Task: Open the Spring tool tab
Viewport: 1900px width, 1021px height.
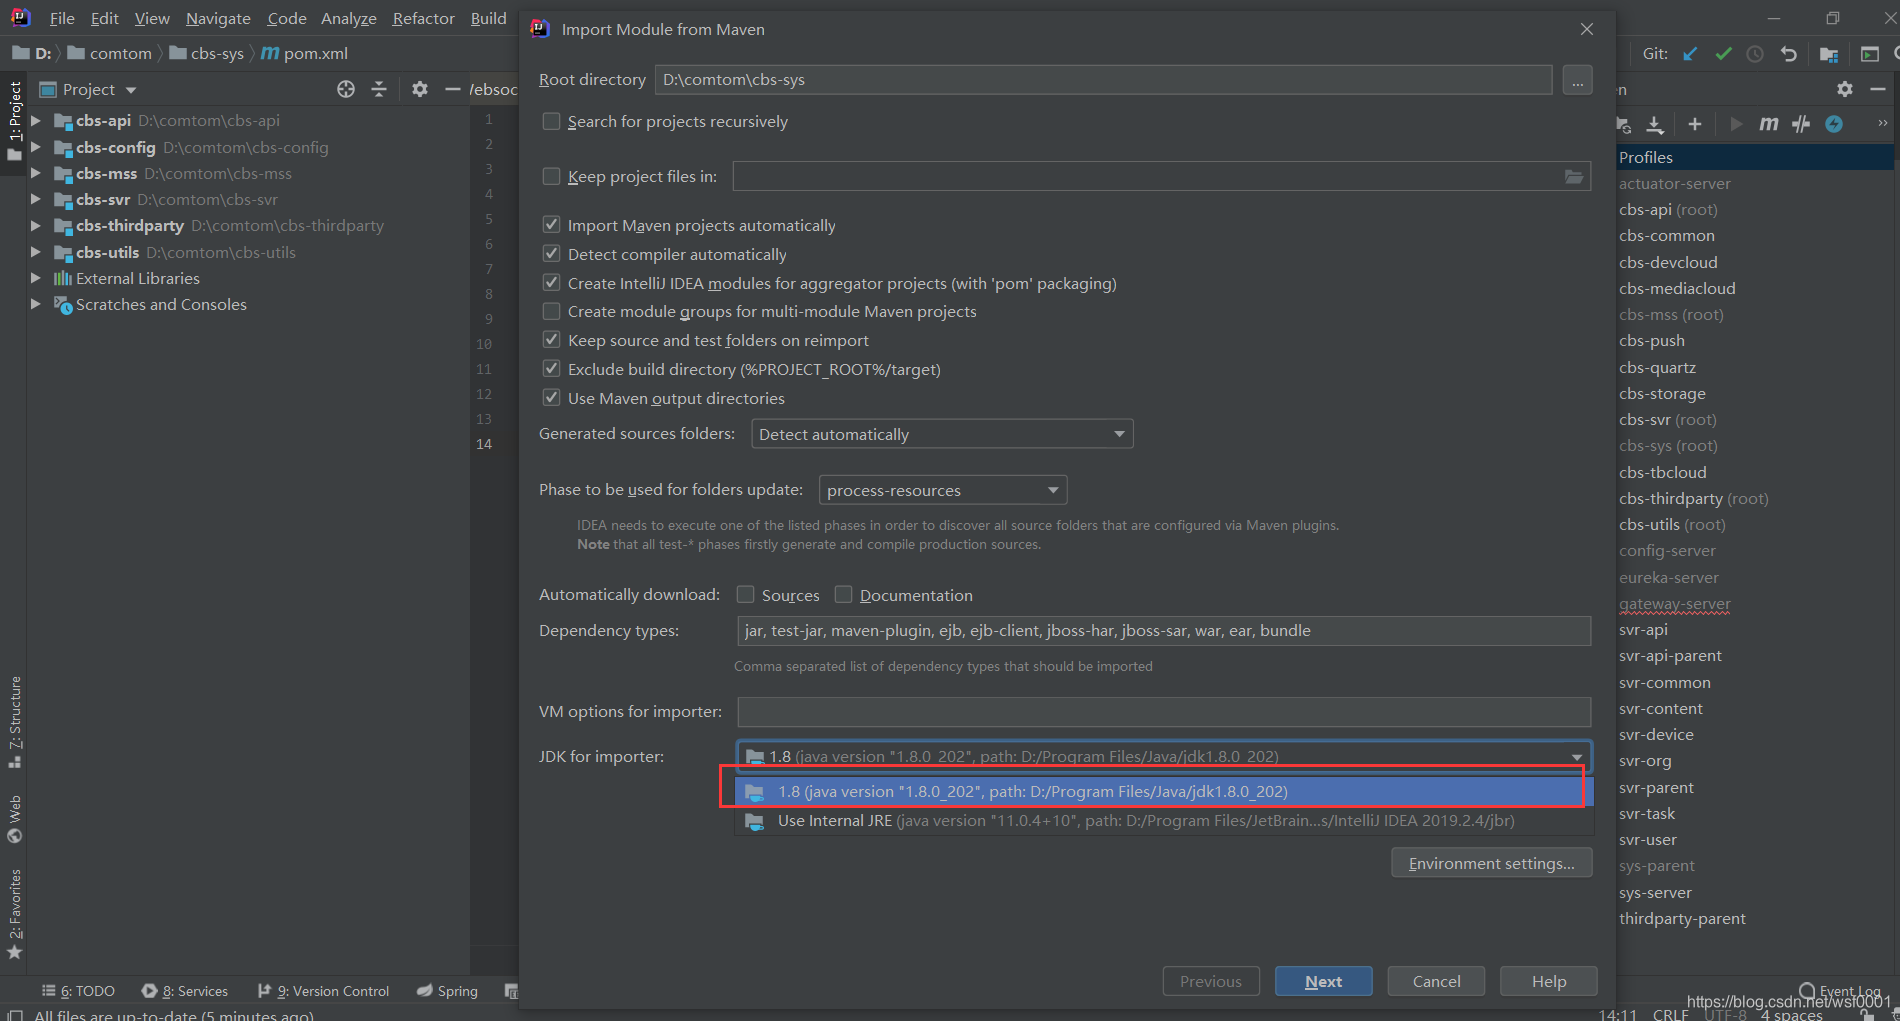Action: (447, 991)
